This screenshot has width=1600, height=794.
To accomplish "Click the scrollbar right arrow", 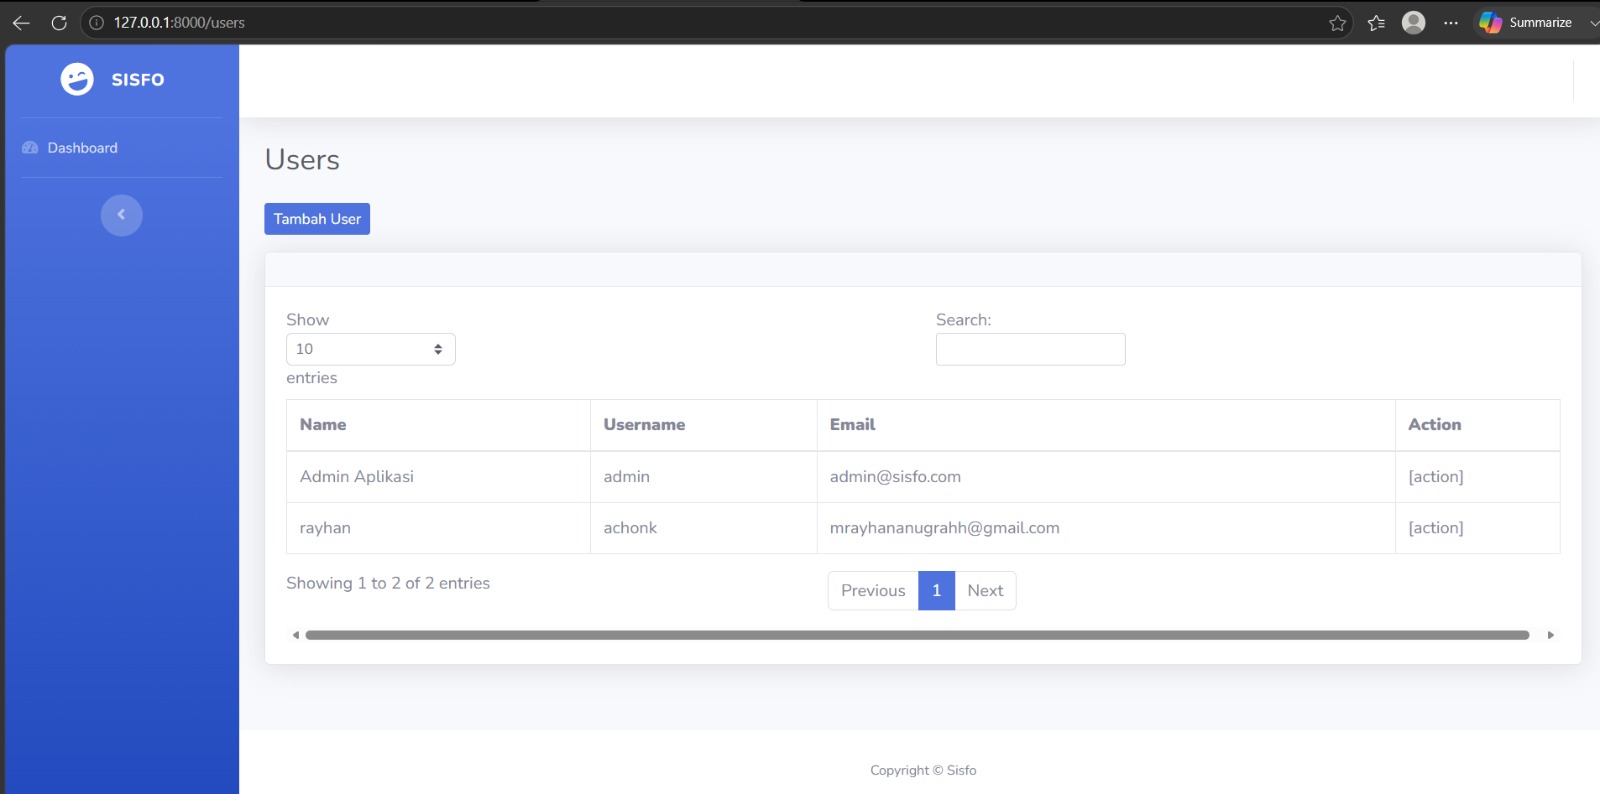I will 1551,635.
